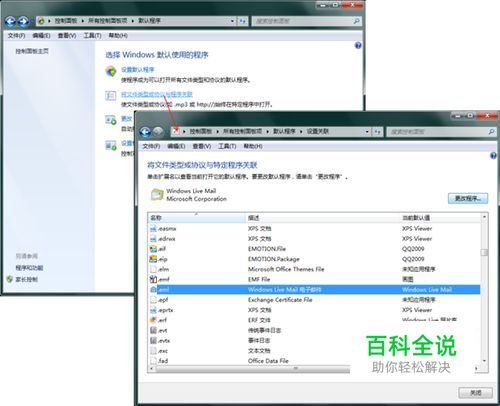
Task: Click Back arrow in Set Associations window
Action: (145, 132)
